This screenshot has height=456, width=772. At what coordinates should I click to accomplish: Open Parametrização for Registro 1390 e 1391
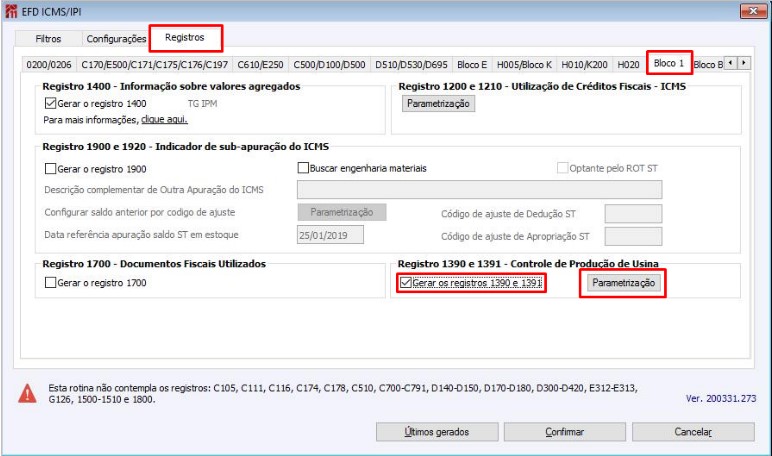coord(623,283)
